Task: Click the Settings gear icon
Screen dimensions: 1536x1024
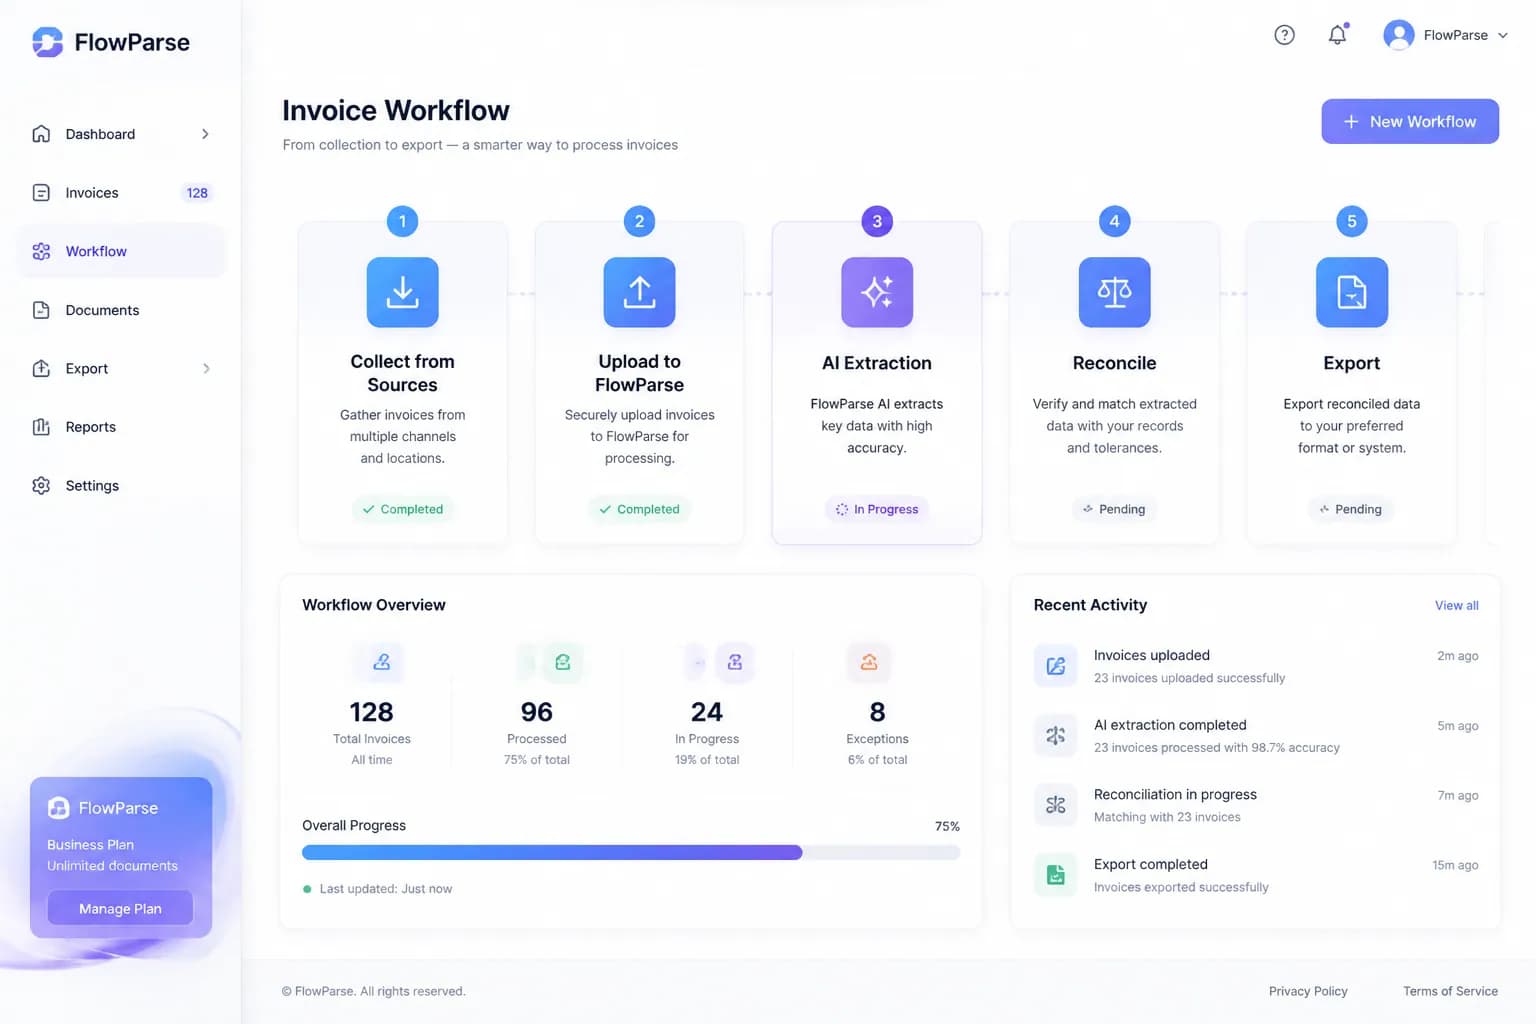Action: pos(41,485)
